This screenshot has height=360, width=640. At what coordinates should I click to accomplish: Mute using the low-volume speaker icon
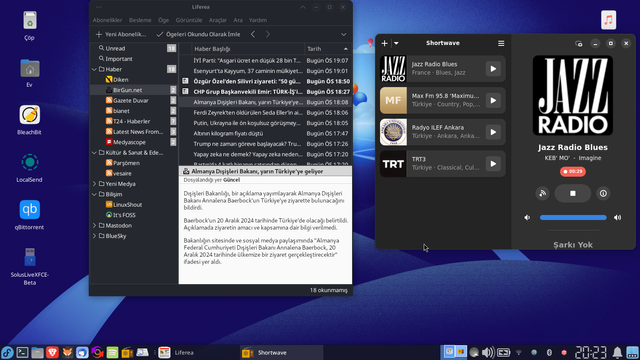527,218
